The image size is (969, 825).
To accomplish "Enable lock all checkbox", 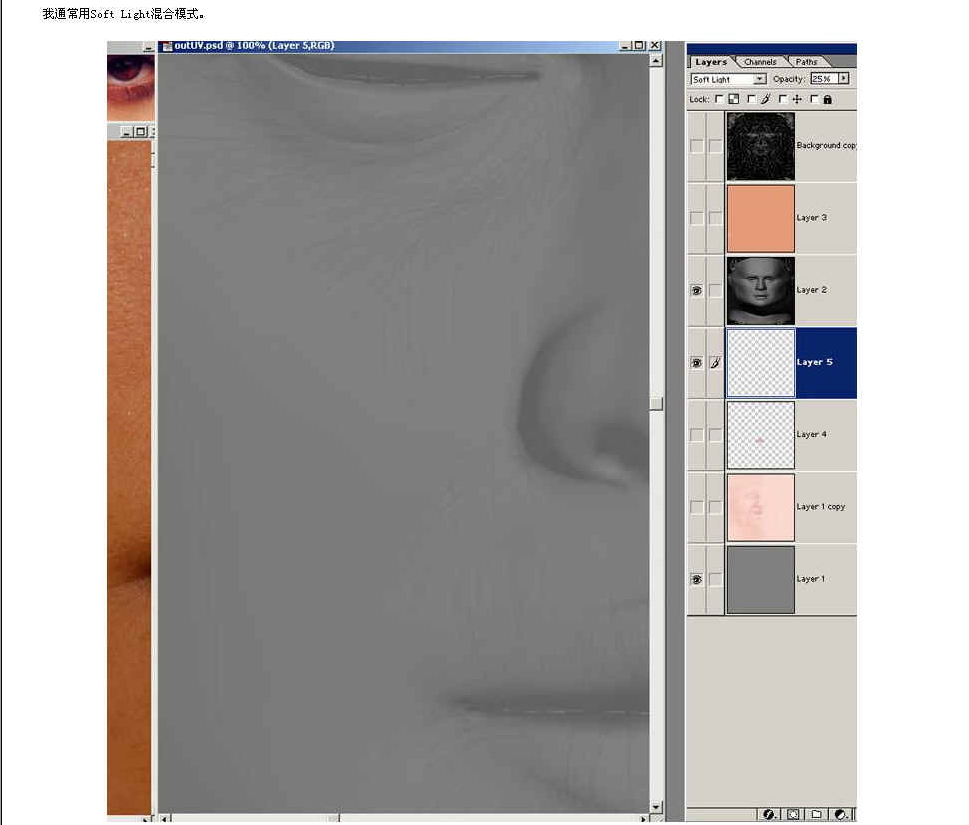I will tap(814, 99).
